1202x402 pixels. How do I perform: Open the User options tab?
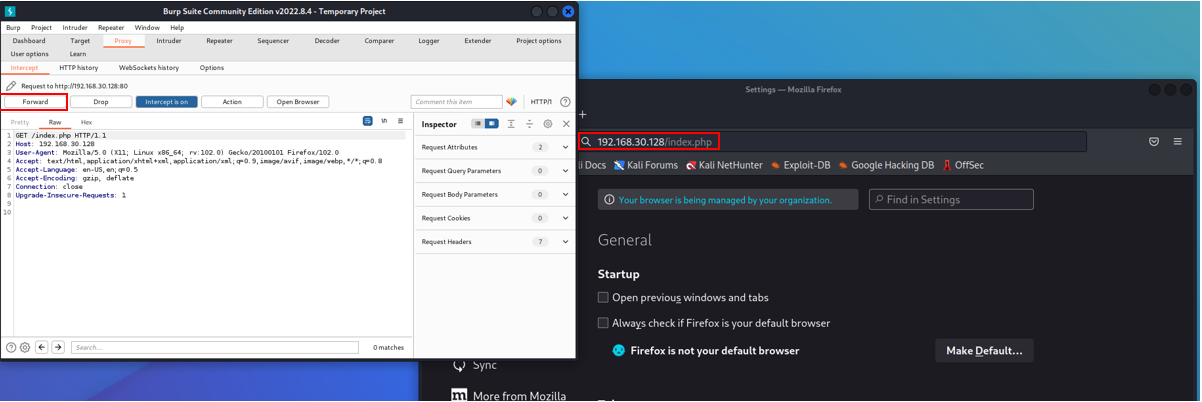[x=29, y=54]
